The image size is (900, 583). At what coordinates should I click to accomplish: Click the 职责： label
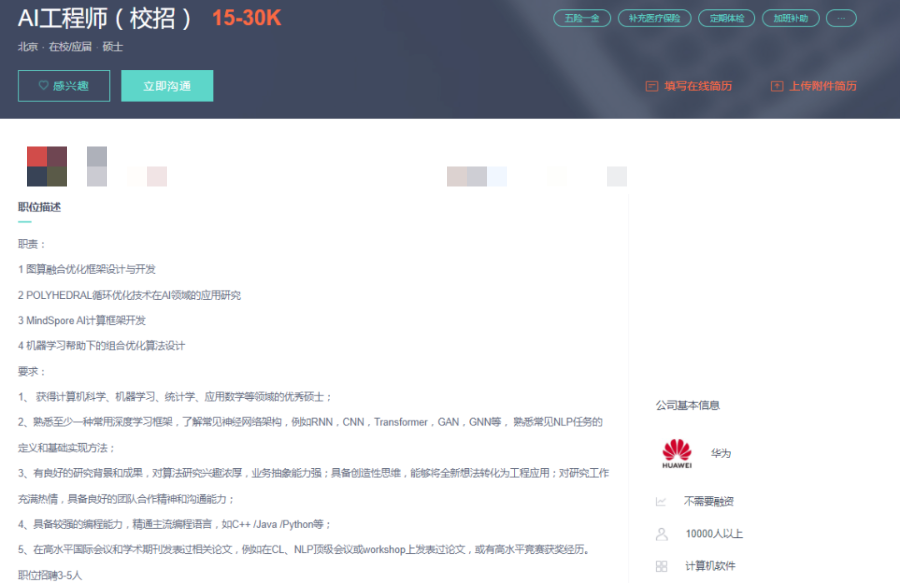pos(32,244)
